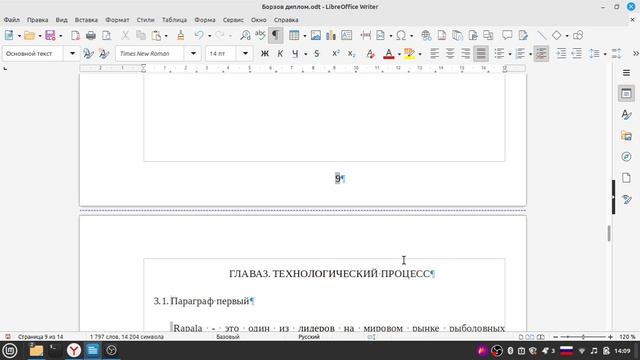Open the Таблица menu

(x=174, y=20)
